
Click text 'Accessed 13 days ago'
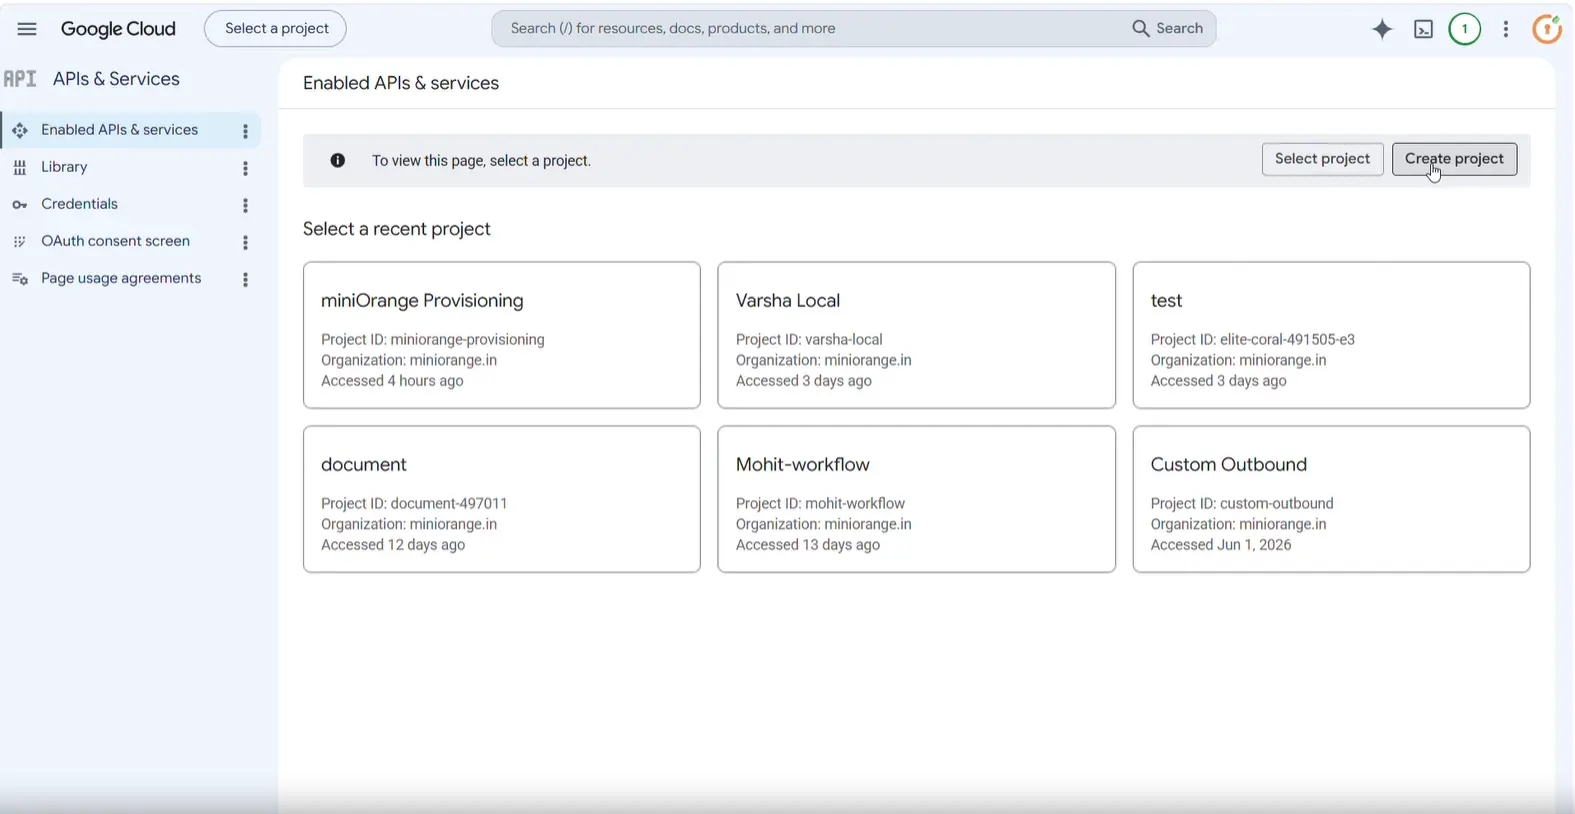(x=808, y=545)
